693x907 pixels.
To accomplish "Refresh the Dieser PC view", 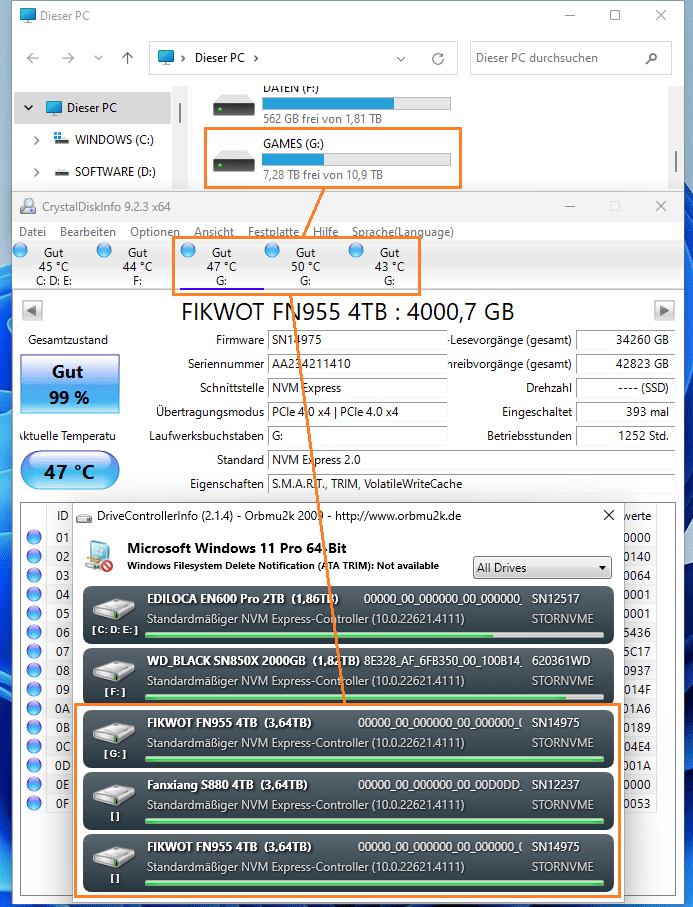I will point(438,58).
